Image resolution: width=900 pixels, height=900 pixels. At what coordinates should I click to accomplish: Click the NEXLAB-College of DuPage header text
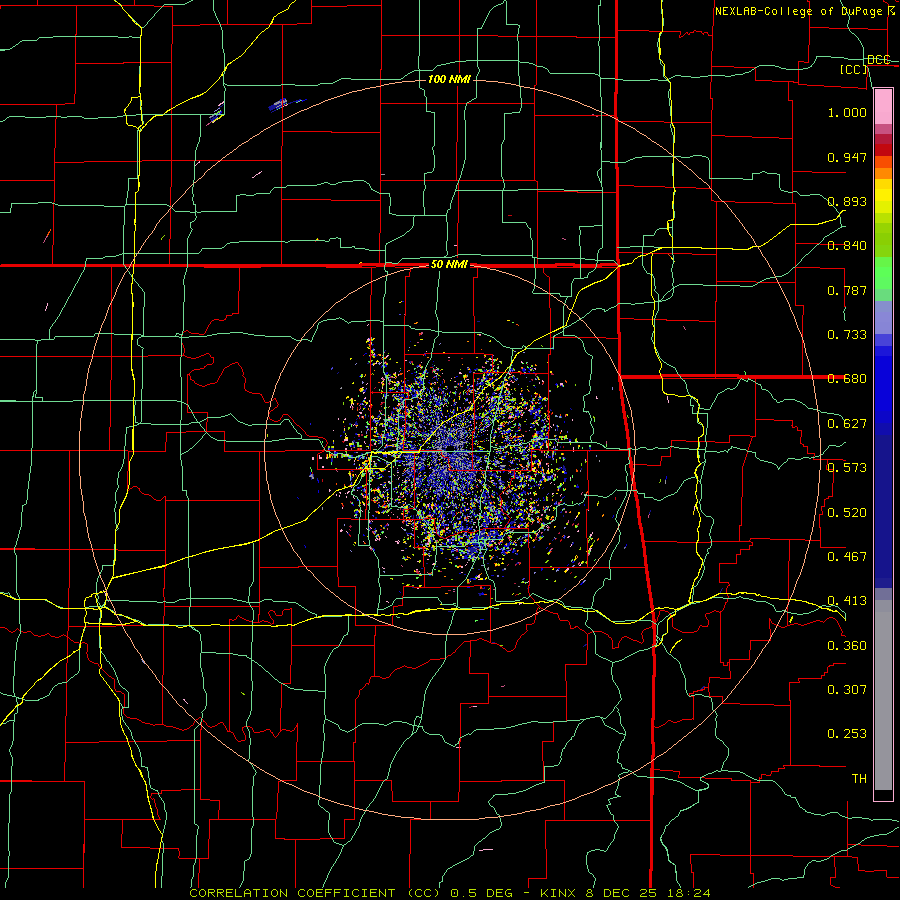click(798, 11)
